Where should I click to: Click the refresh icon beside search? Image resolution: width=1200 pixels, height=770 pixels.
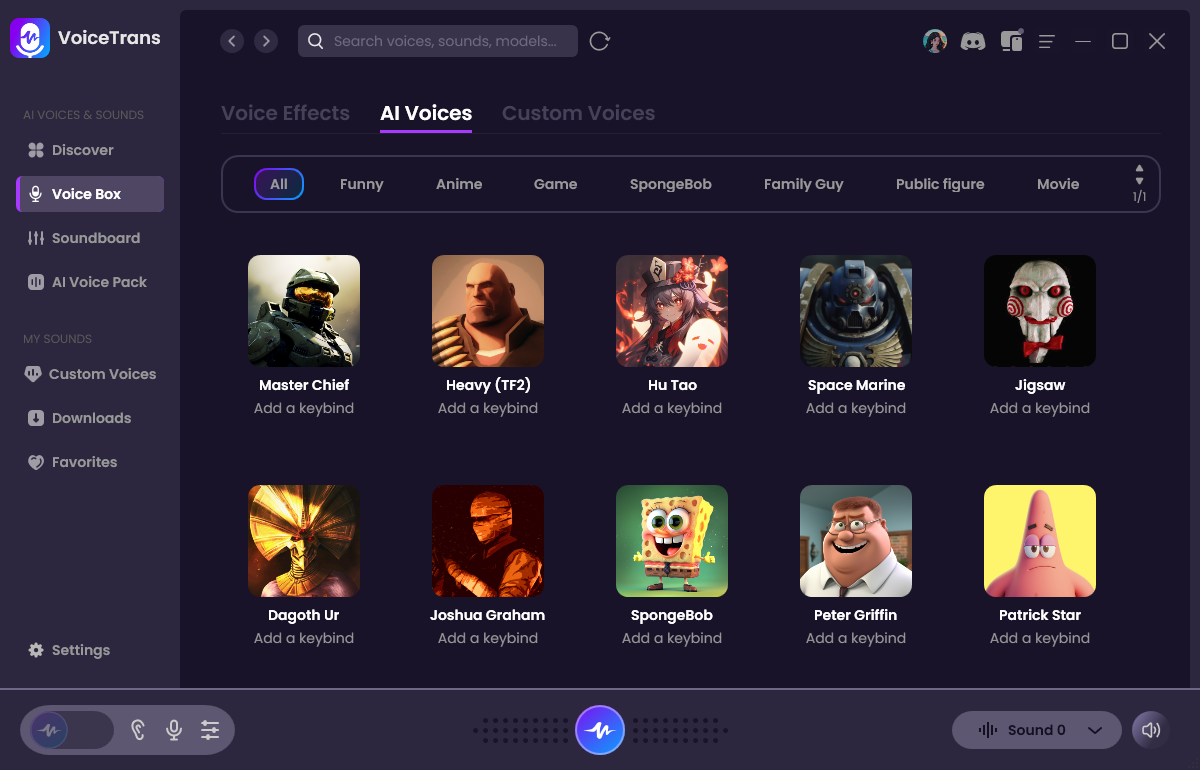(x=599, y=41)
